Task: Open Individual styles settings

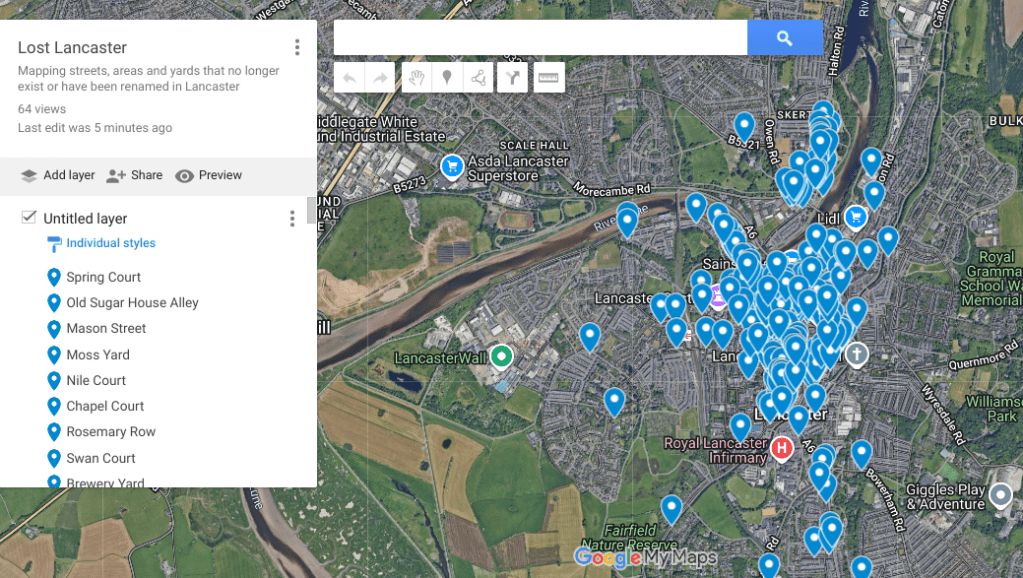Action: tap(110, 243)
